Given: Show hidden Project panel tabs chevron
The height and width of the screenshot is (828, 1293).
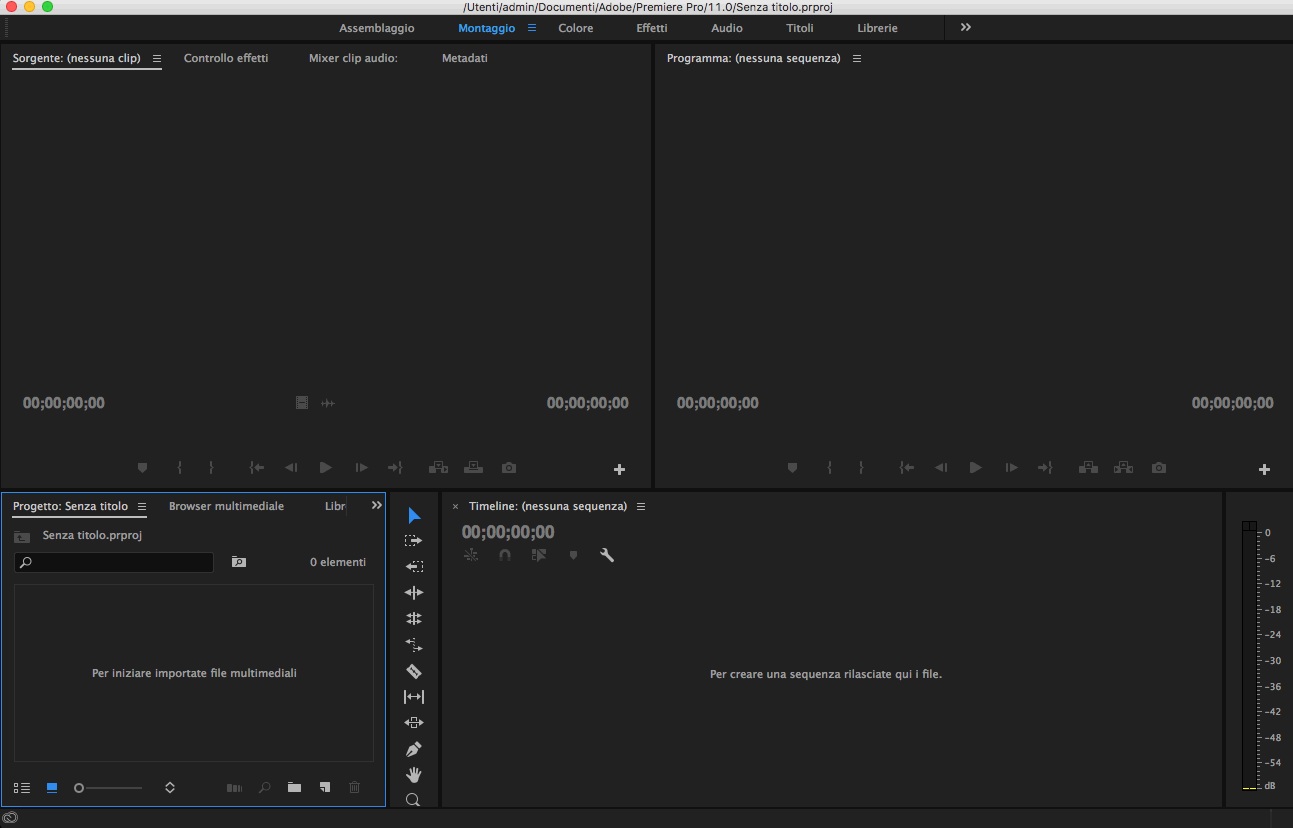Looking at the screenshot, I should pyautogui.click(x=377, y=505).
